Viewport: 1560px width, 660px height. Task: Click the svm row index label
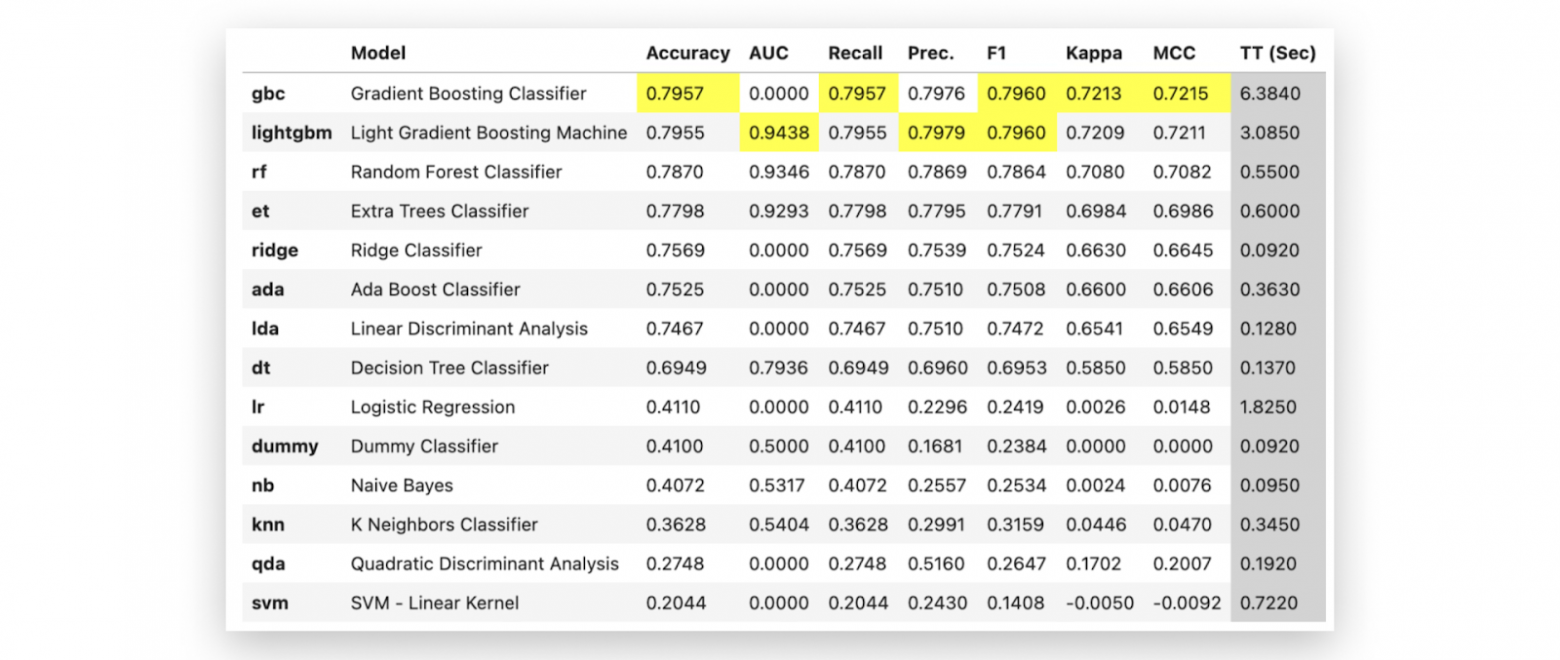(x=269, y=603)
